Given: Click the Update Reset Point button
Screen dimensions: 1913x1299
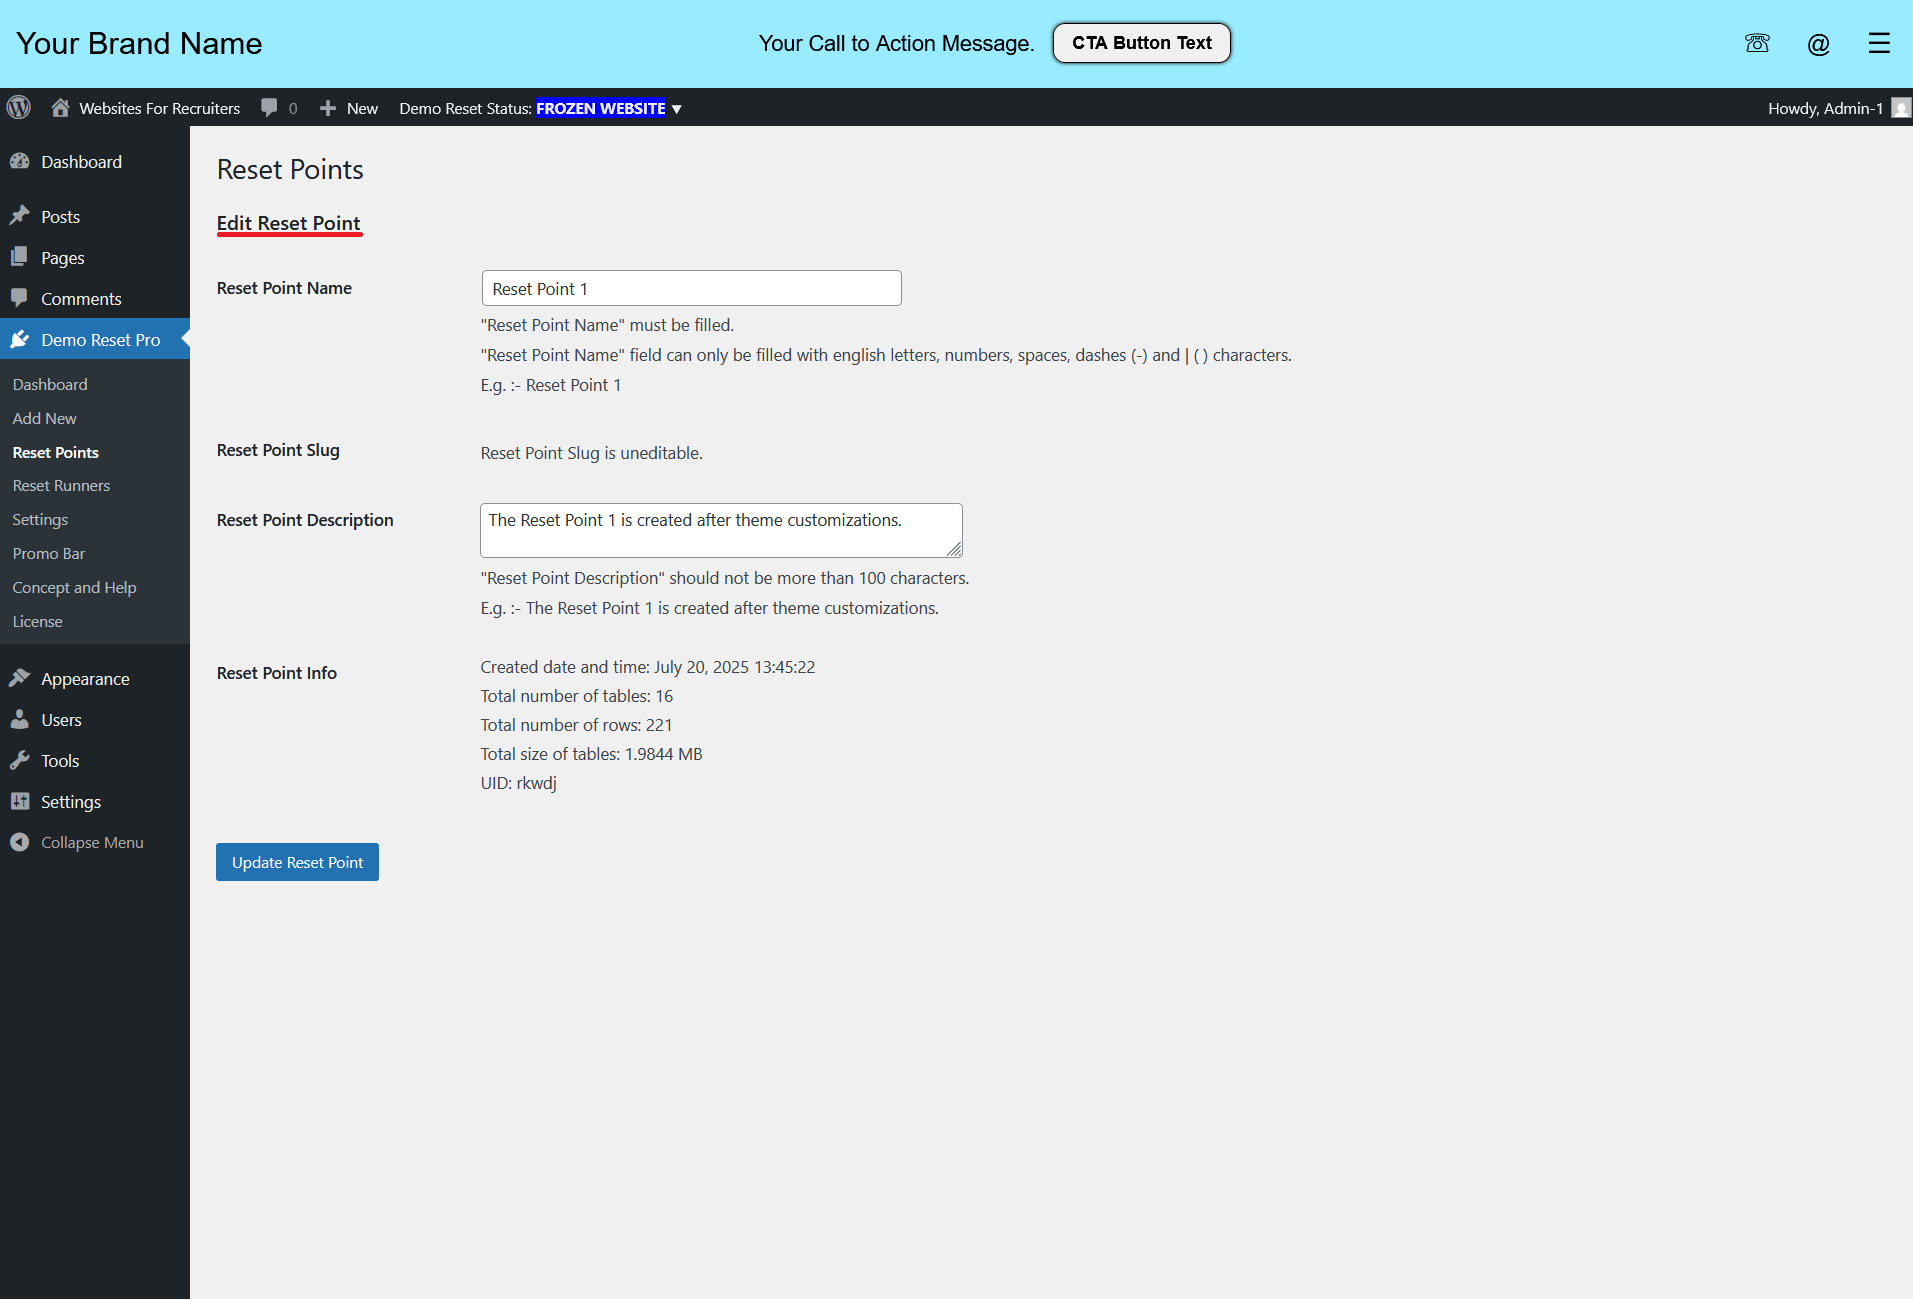Looking at the screenshot, I should (297, 862).
